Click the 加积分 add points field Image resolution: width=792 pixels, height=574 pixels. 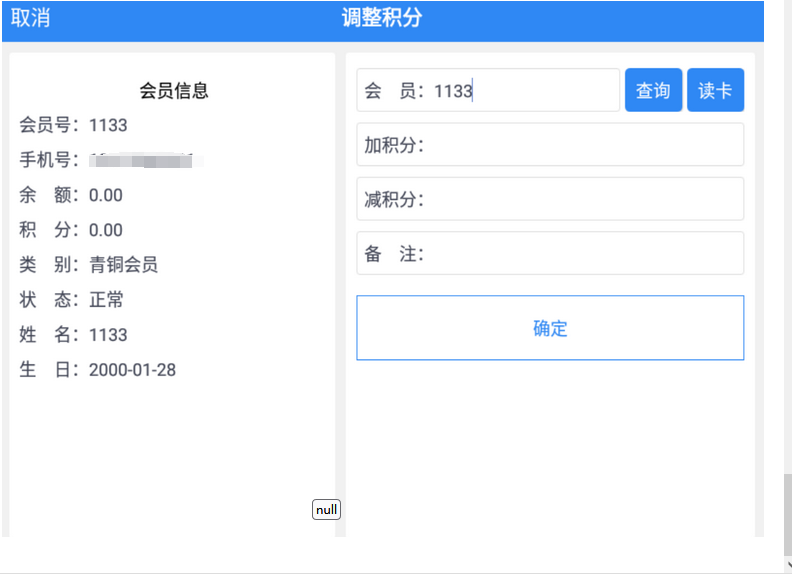point(550,145)
